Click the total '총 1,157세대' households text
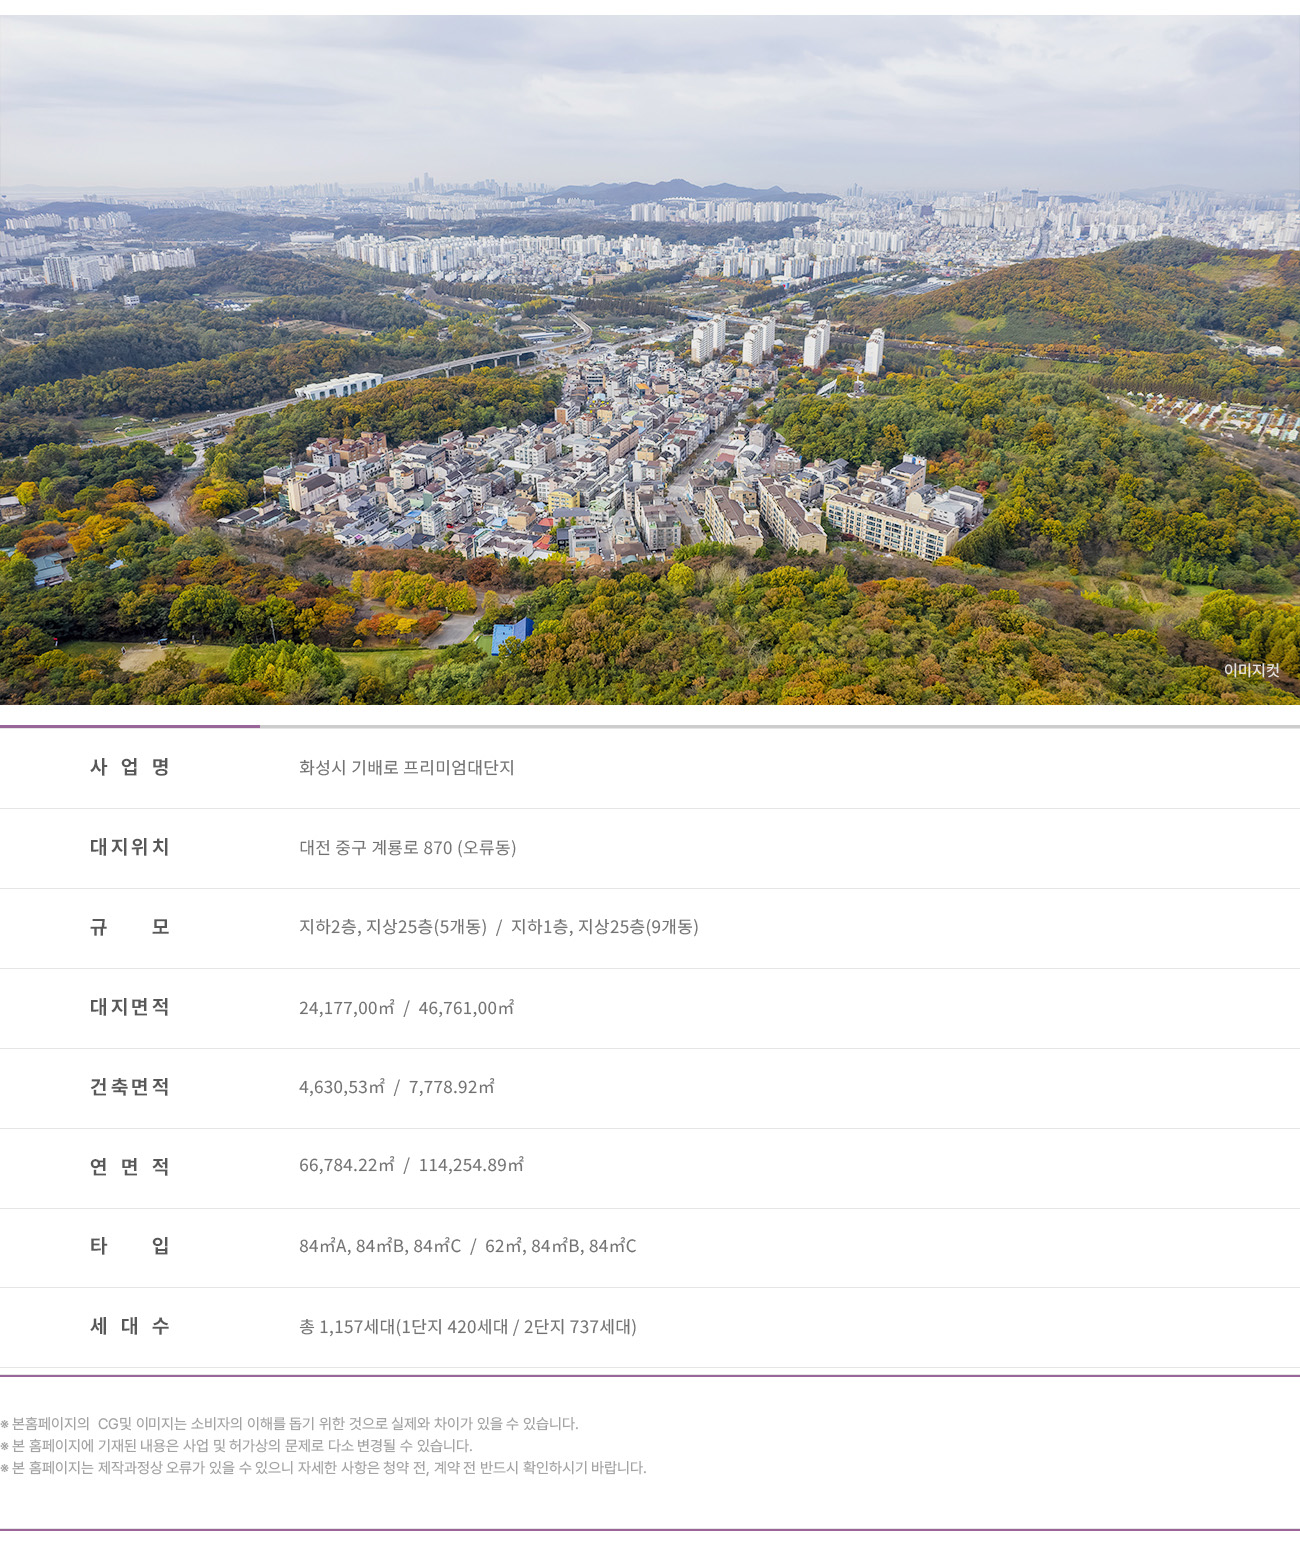Screen dimensions: 1300x1550 tap(347, 1326)
